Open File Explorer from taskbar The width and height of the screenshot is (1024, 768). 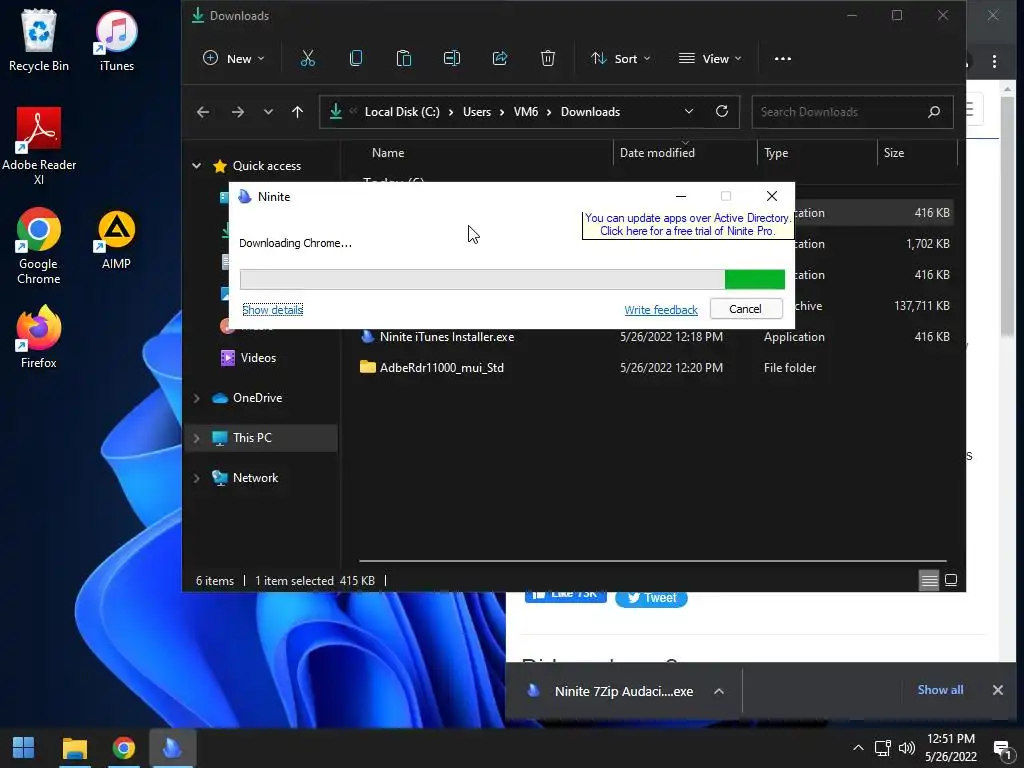pos(74,748)
